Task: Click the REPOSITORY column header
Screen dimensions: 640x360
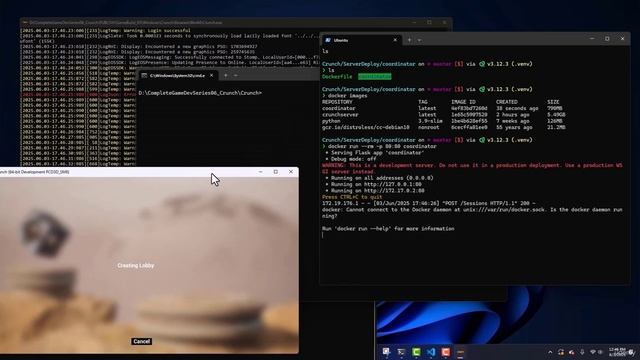Action: point(337,102)
